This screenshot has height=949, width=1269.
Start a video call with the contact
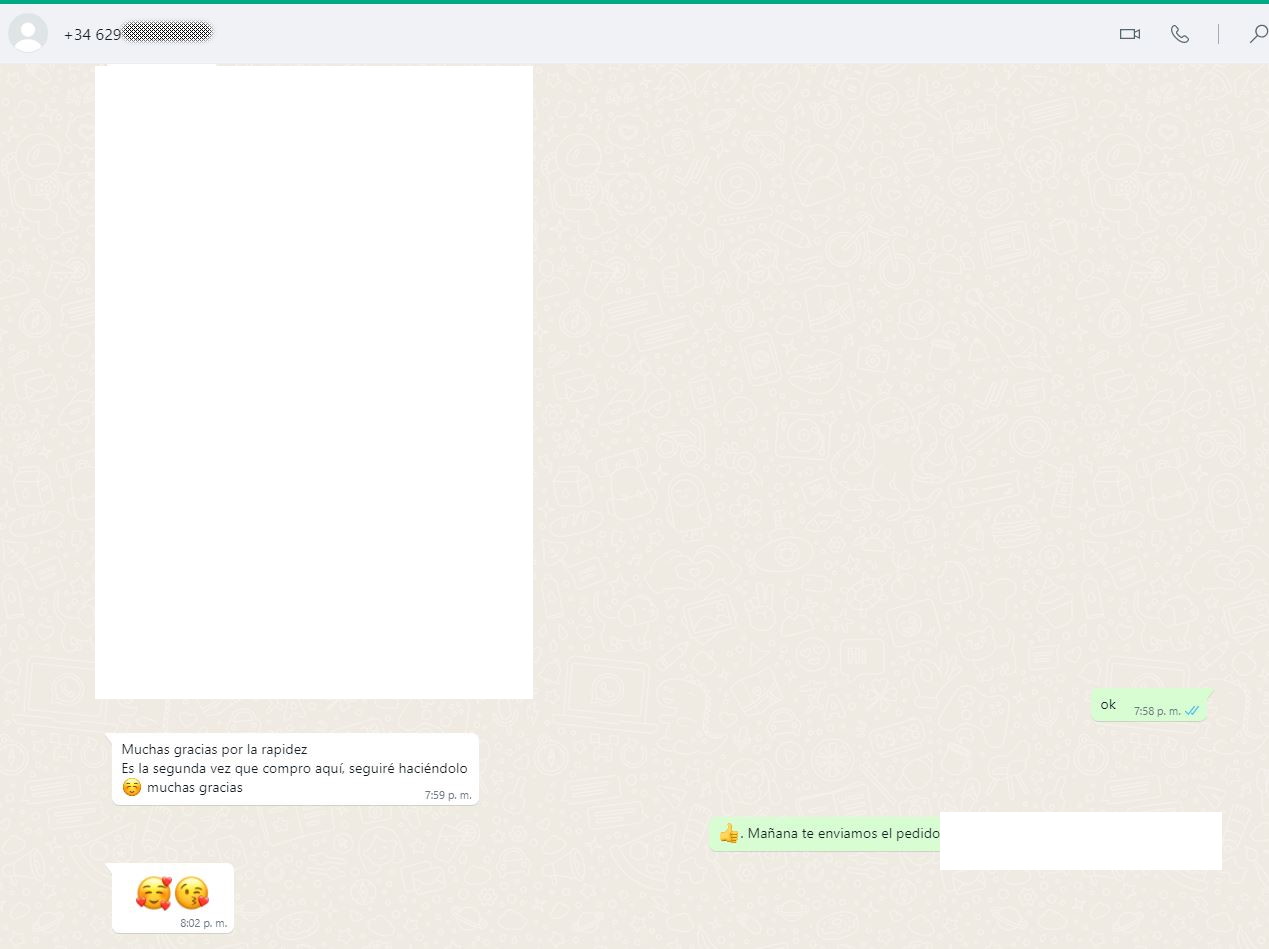point(1130,34)
